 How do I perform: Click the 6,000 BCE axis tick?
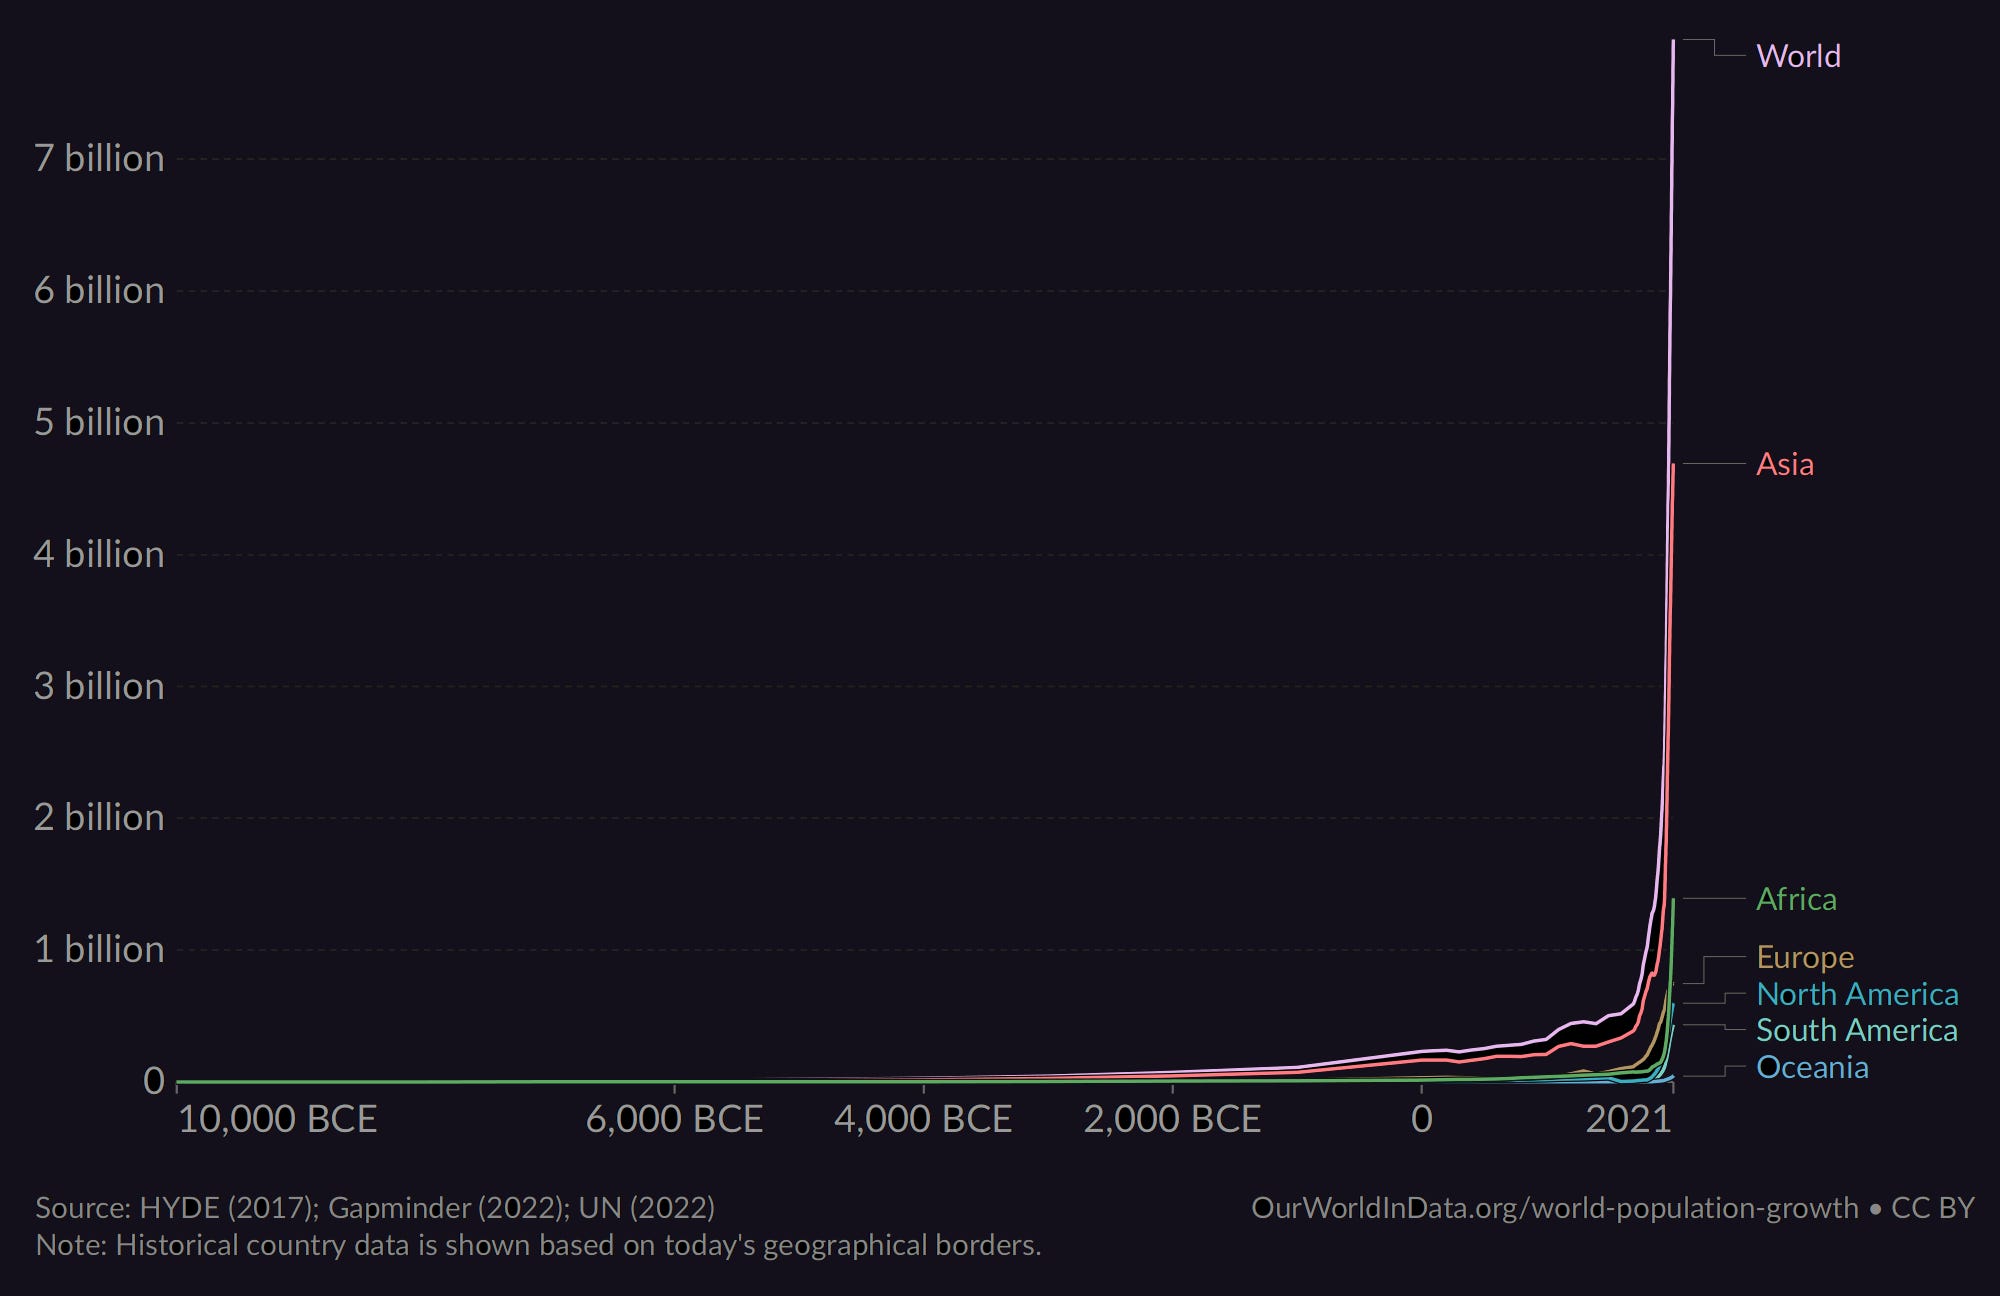point(674,1119)
